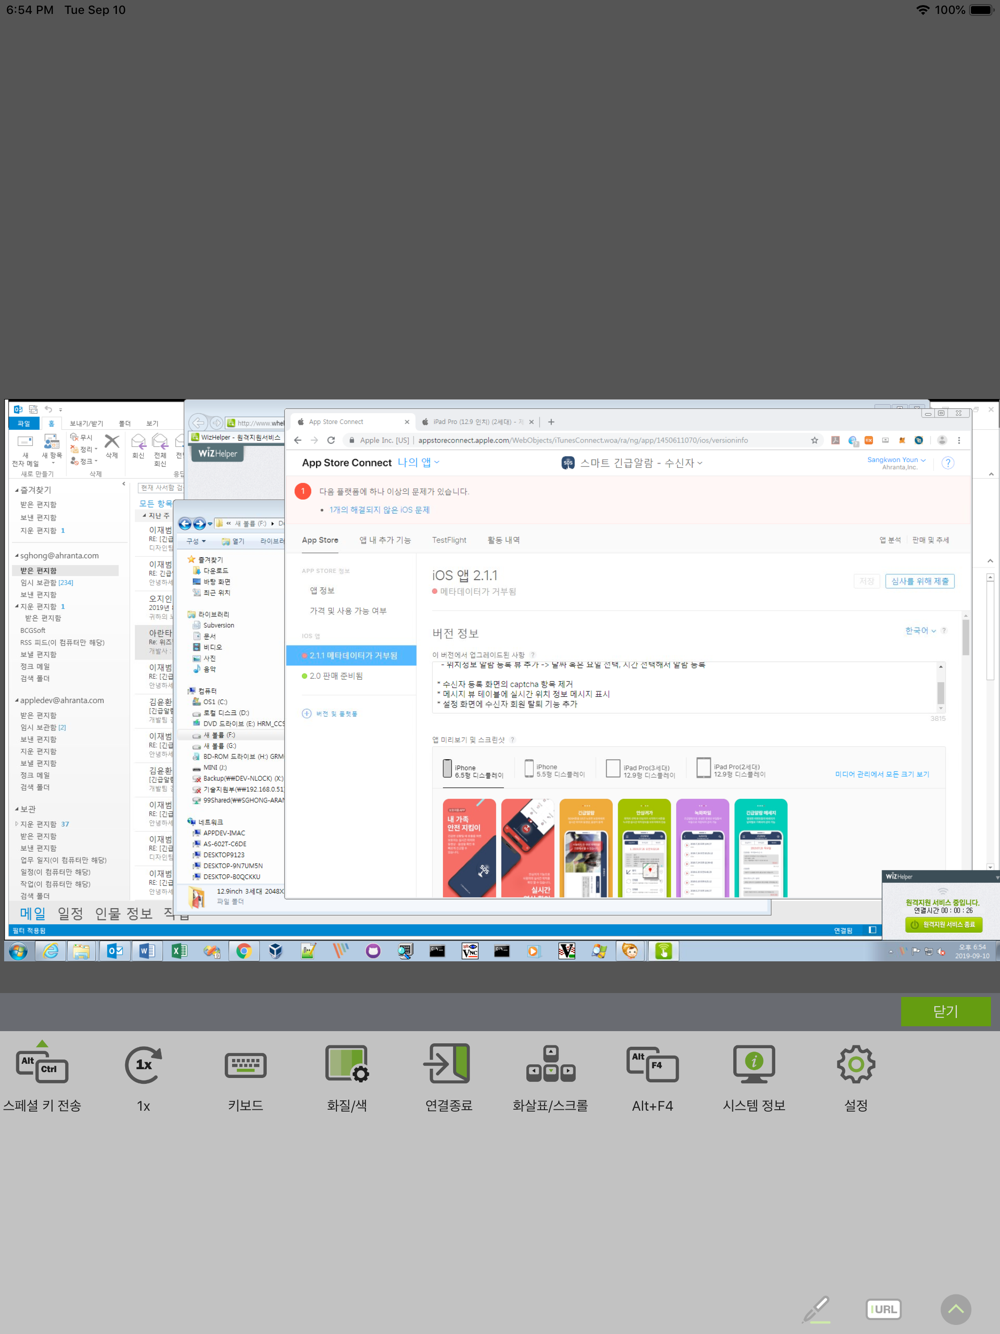Go back in the Explorer window
The width and height of the screenshot is (1000, 1334).
pyautogui.click(x=185, y=524)
